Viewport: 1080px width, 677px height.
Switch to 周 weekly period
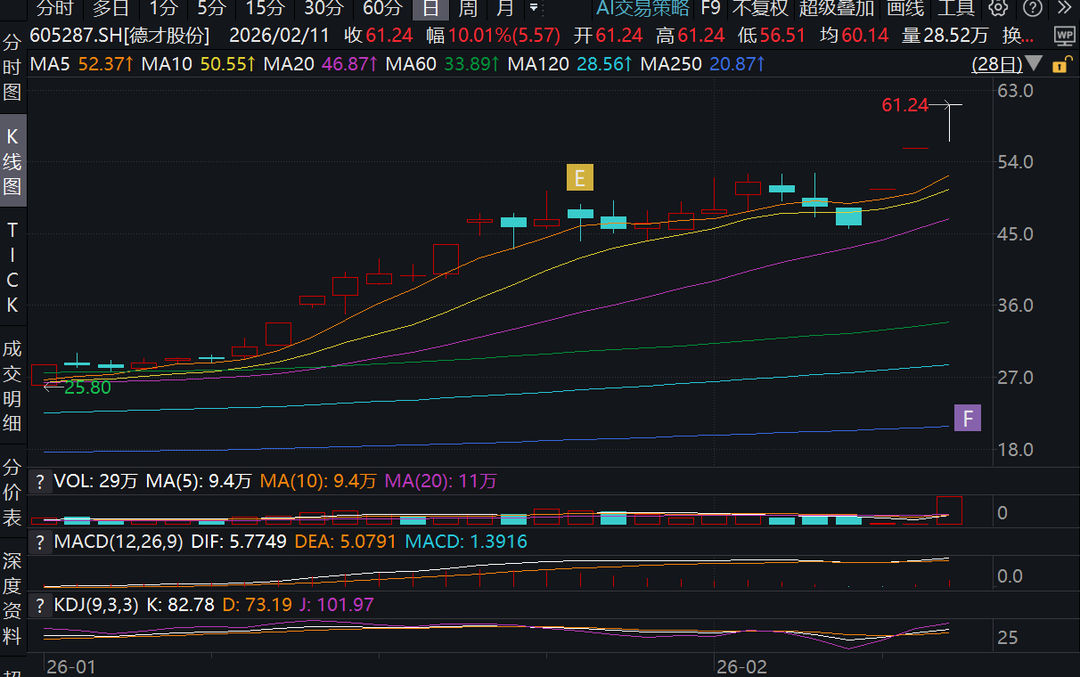[x=467, y=9]
